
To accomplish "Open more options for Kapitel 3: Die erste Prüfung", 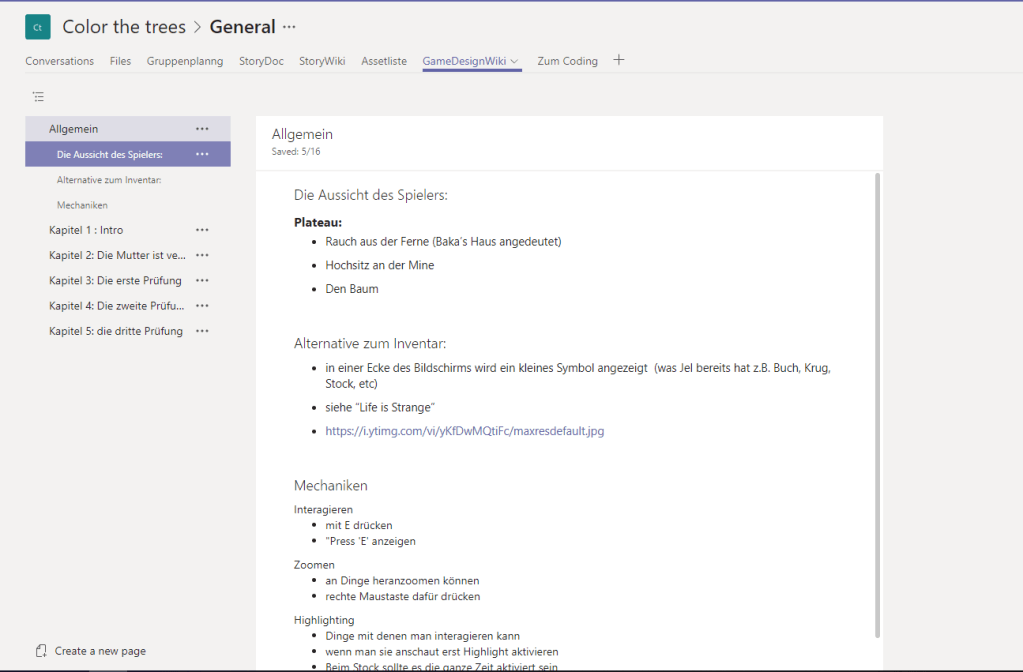I will pyautogui.click(x=202, y=281).
